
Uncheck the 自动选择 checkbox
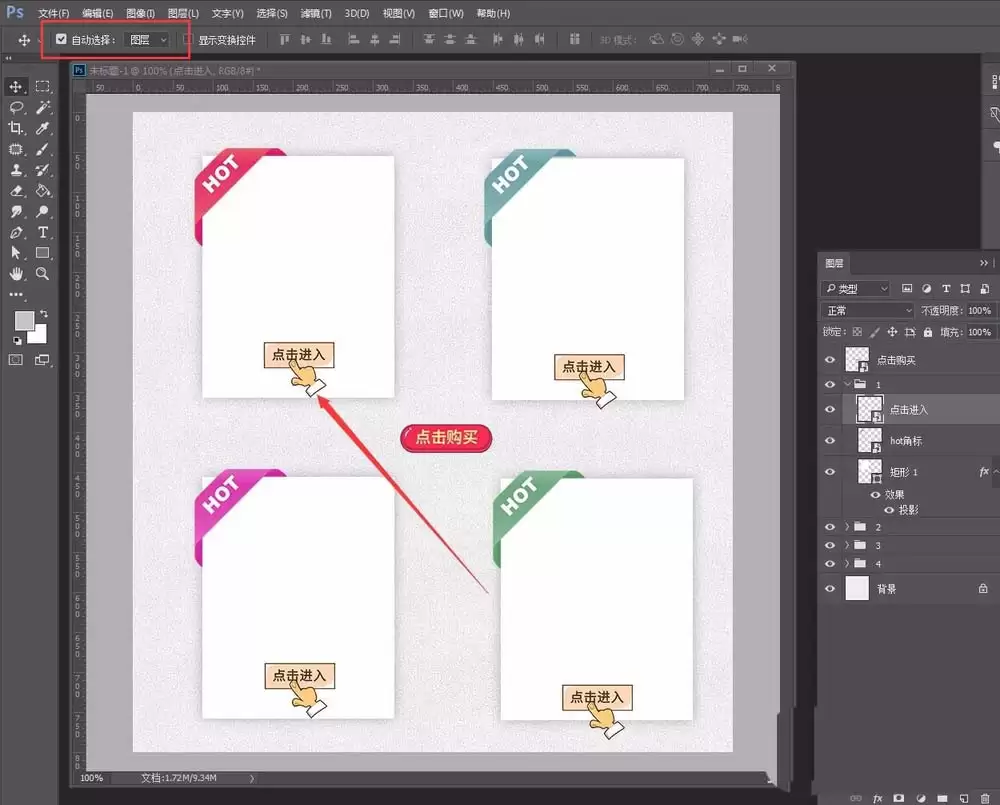61,39
